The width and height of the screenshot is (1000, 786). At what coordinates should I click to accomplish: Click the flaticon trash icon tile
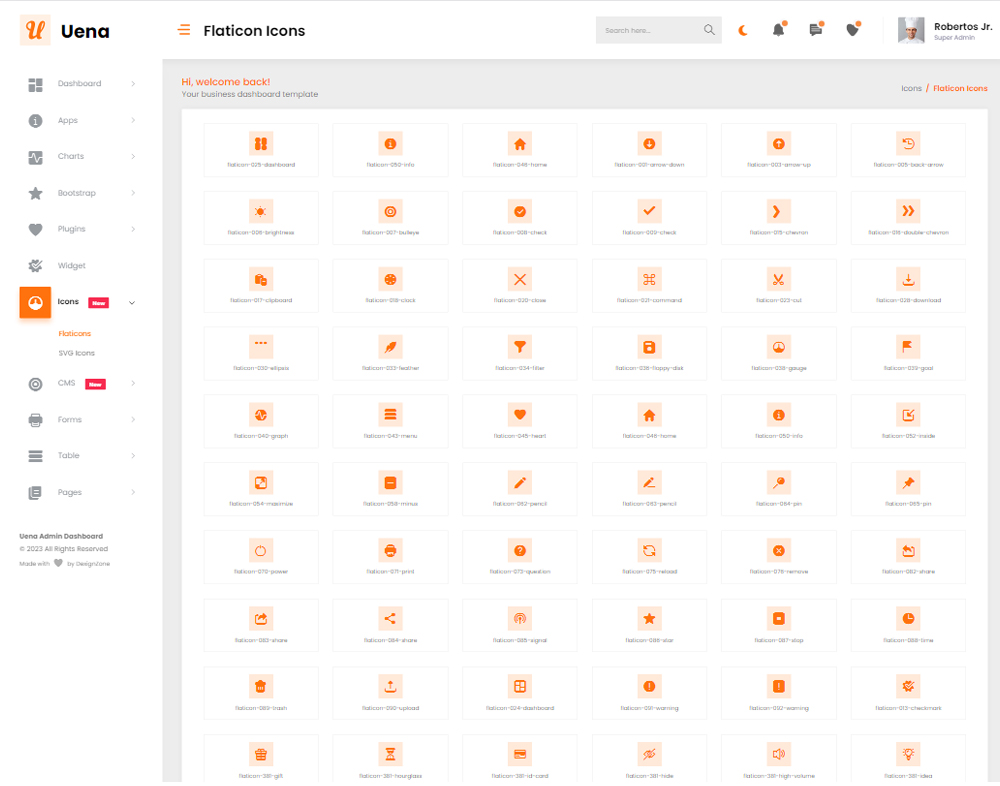[x=260, y=693]
